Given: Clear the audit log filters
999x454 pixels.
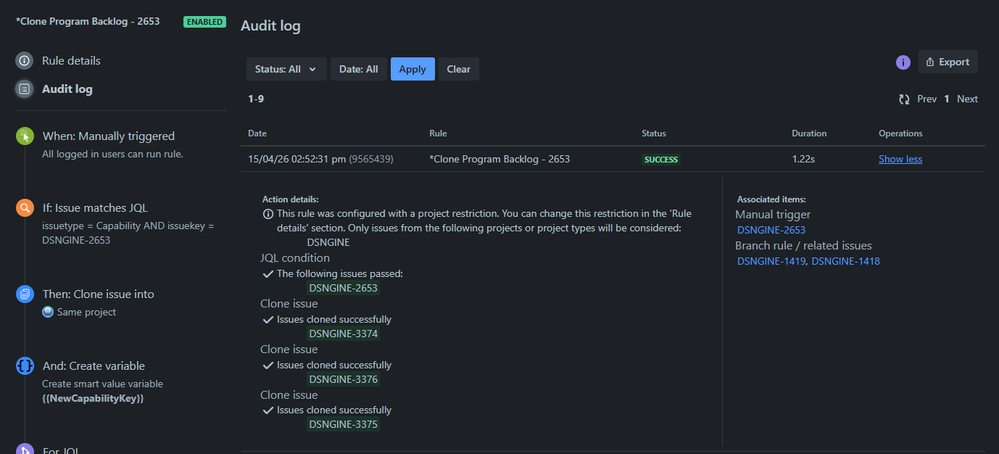Looking at the screenshot, I should [458, 69].
